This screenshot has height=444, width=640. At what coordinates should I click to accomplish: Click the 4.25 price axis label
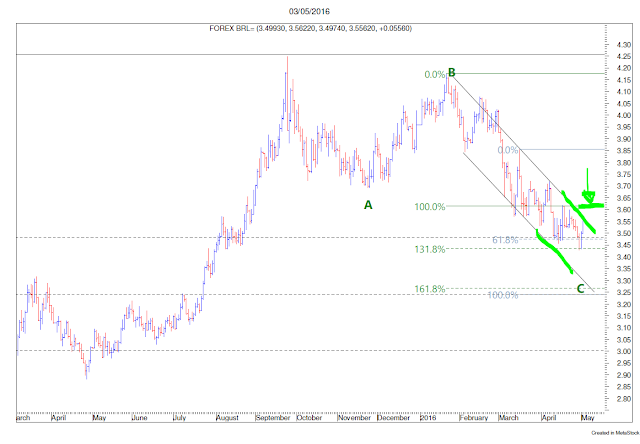[624, 56]
